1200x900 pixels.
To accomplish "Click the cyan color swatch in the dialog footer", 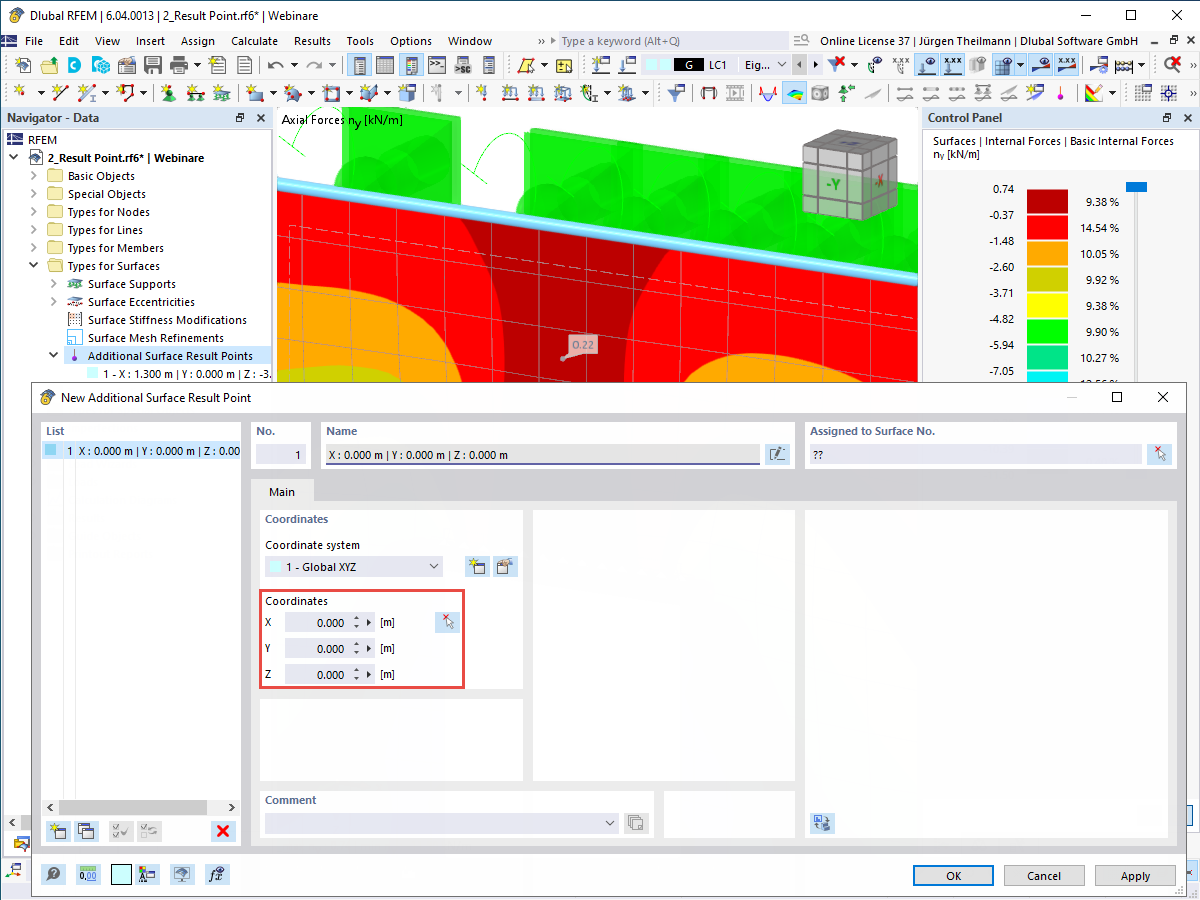I will [x=121, y=874].
